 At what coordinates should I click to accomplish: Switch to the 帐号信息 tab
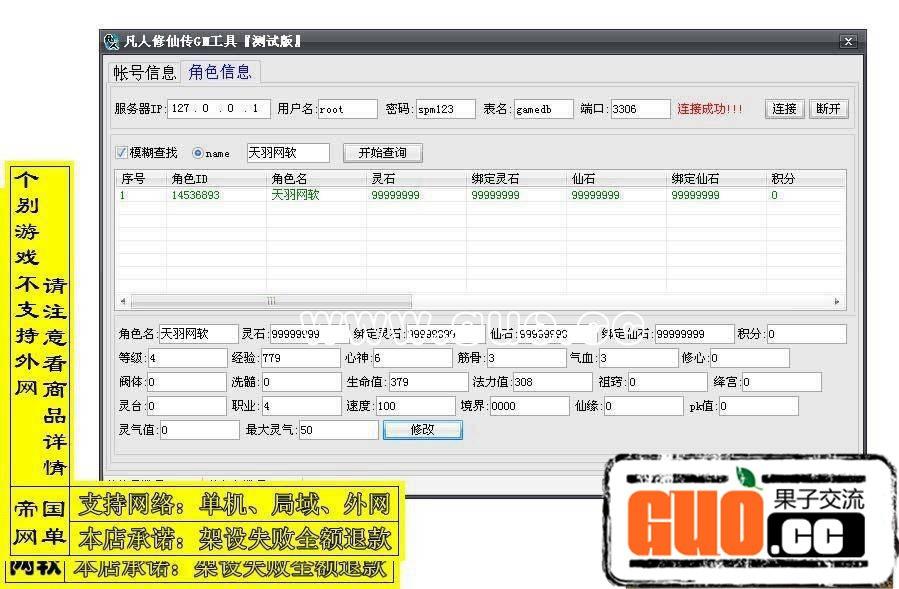pos(144,72)
